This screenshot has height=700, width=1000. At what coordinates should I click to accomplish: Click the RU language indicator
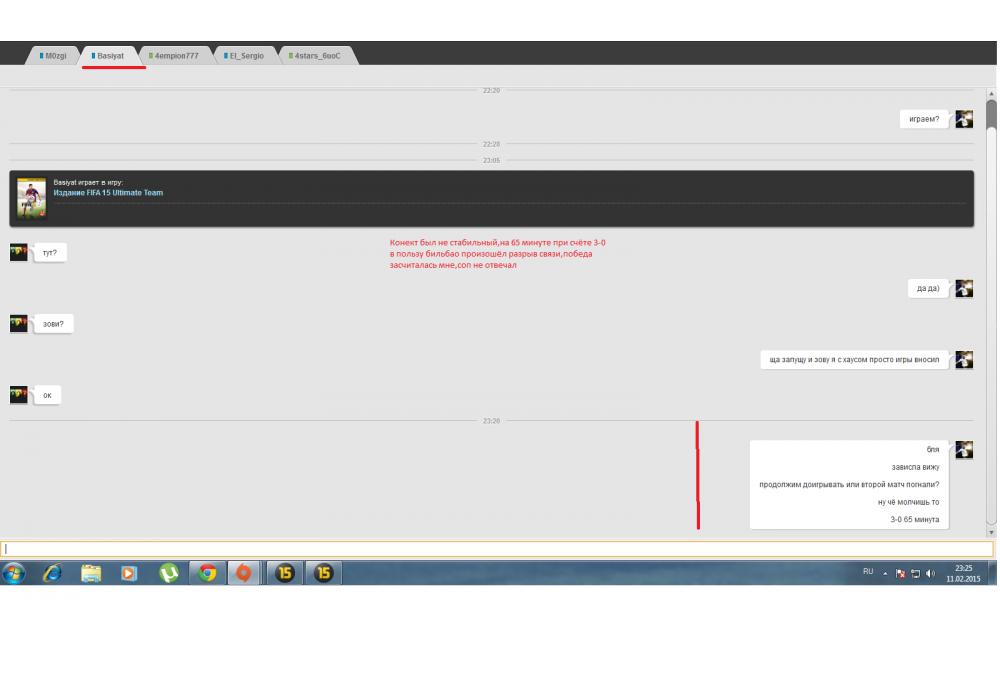pyautogui.click(x=868, y=572)
